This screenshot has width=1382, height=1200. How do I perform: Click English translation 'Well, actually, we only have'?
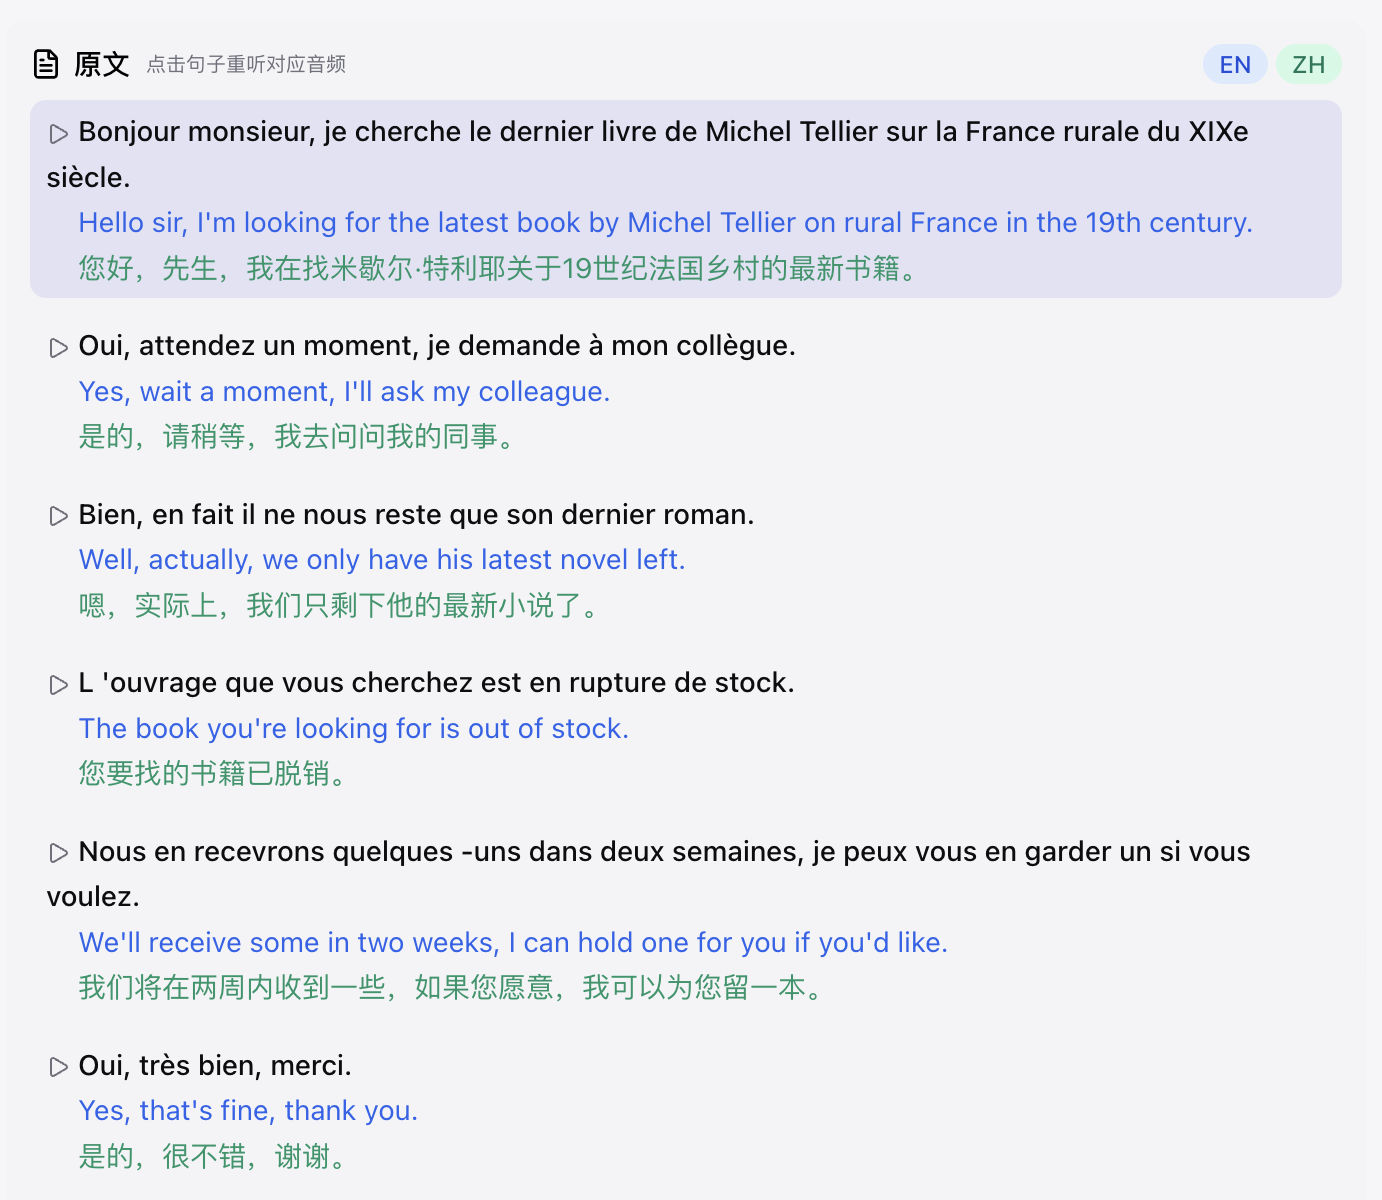pyautogui.click(x=382, y=560)
